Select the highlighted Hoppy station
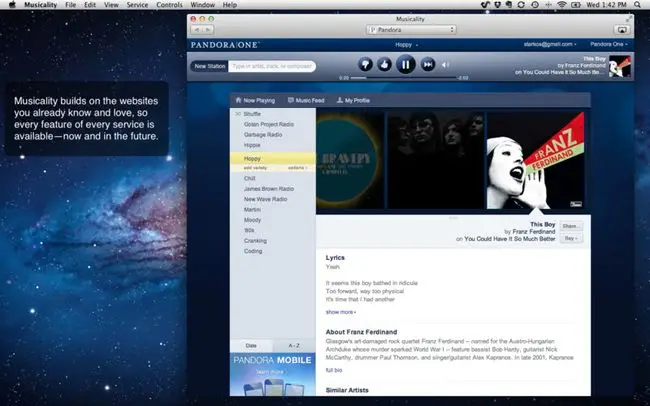 point(273,158)
